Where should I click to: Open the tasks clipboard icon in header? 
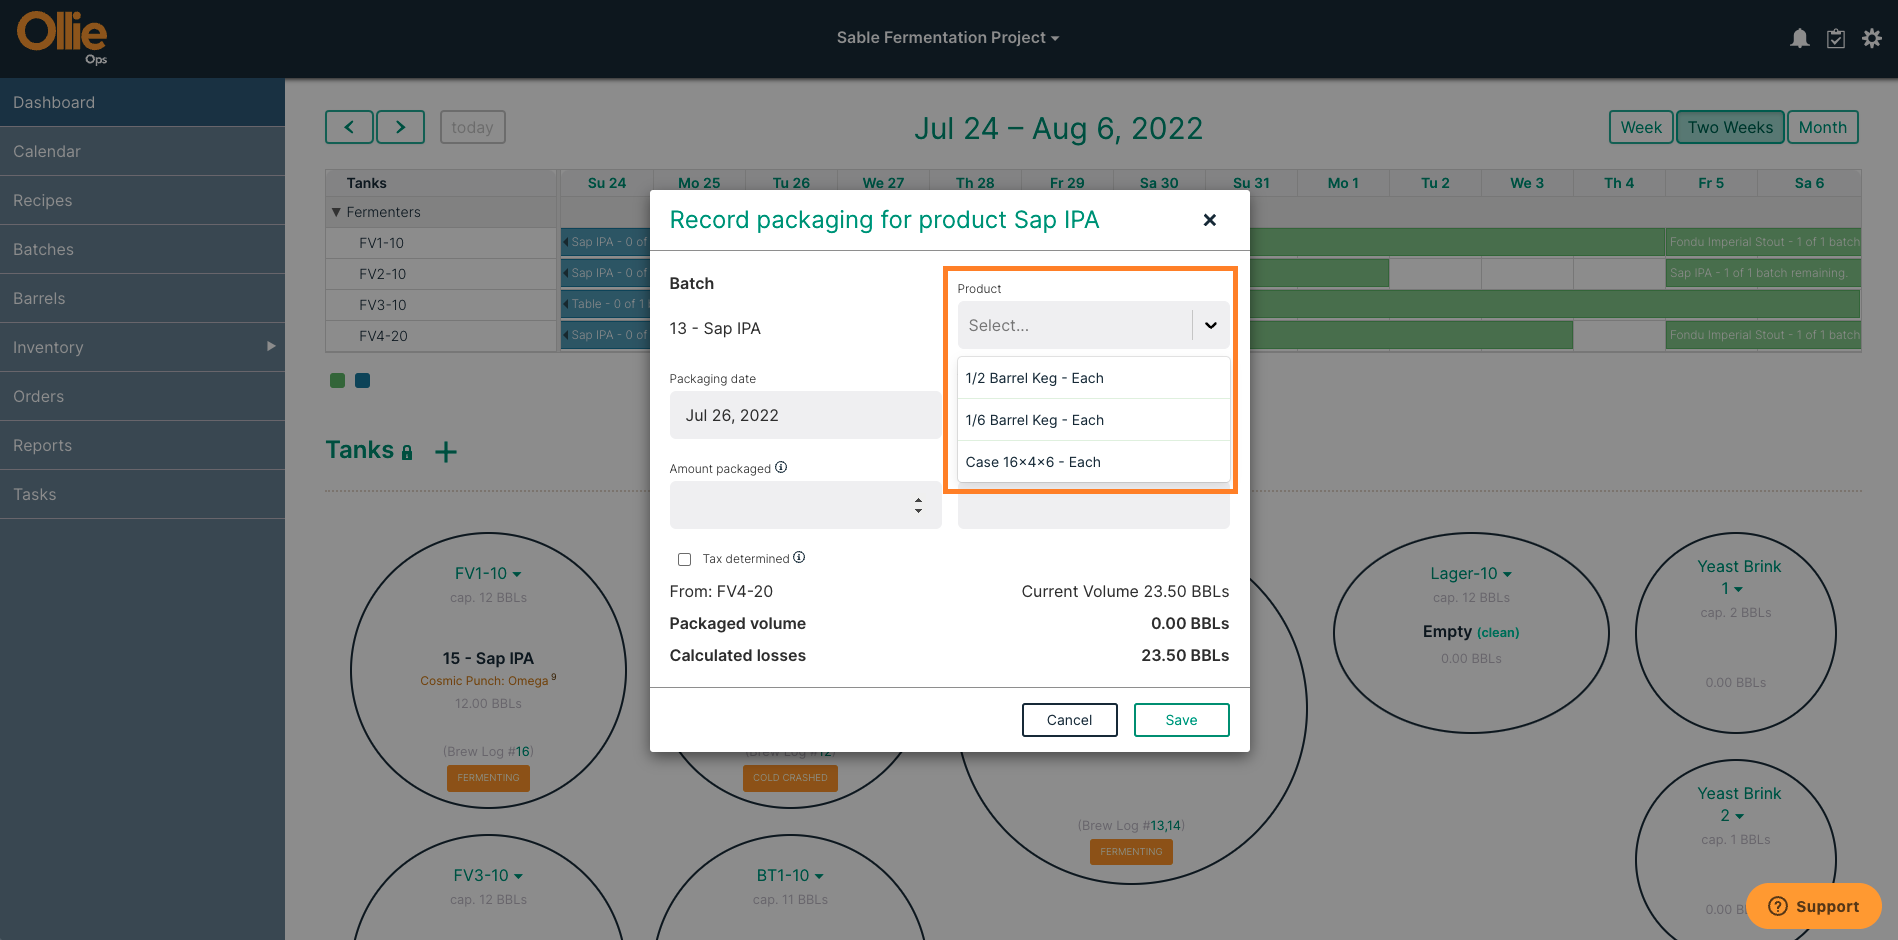point(1836,38)
